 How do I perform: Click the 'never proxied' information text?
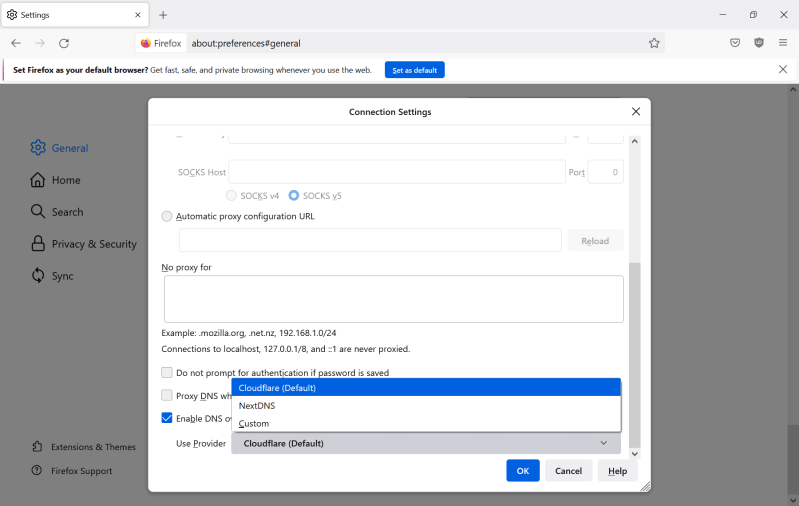click(285, 349)
